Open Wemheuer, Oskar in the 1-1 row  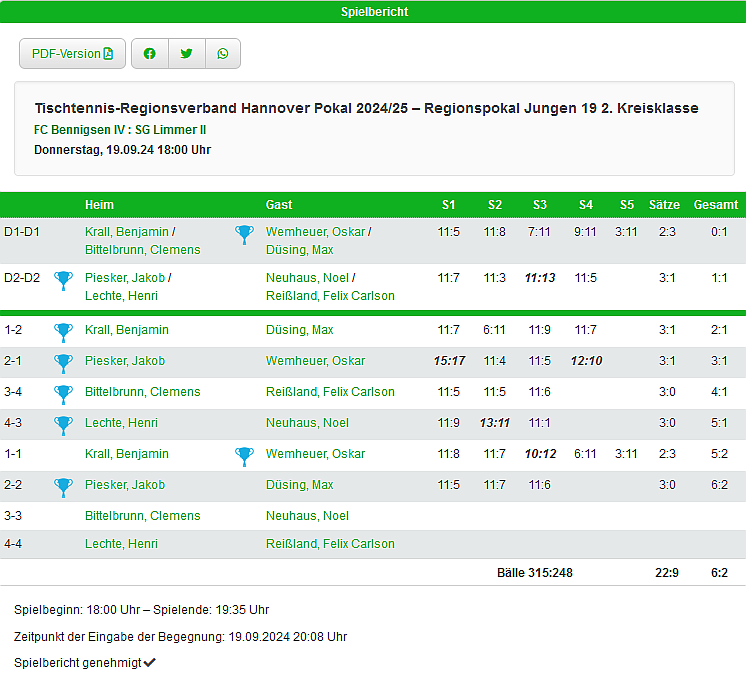point(315,453)
